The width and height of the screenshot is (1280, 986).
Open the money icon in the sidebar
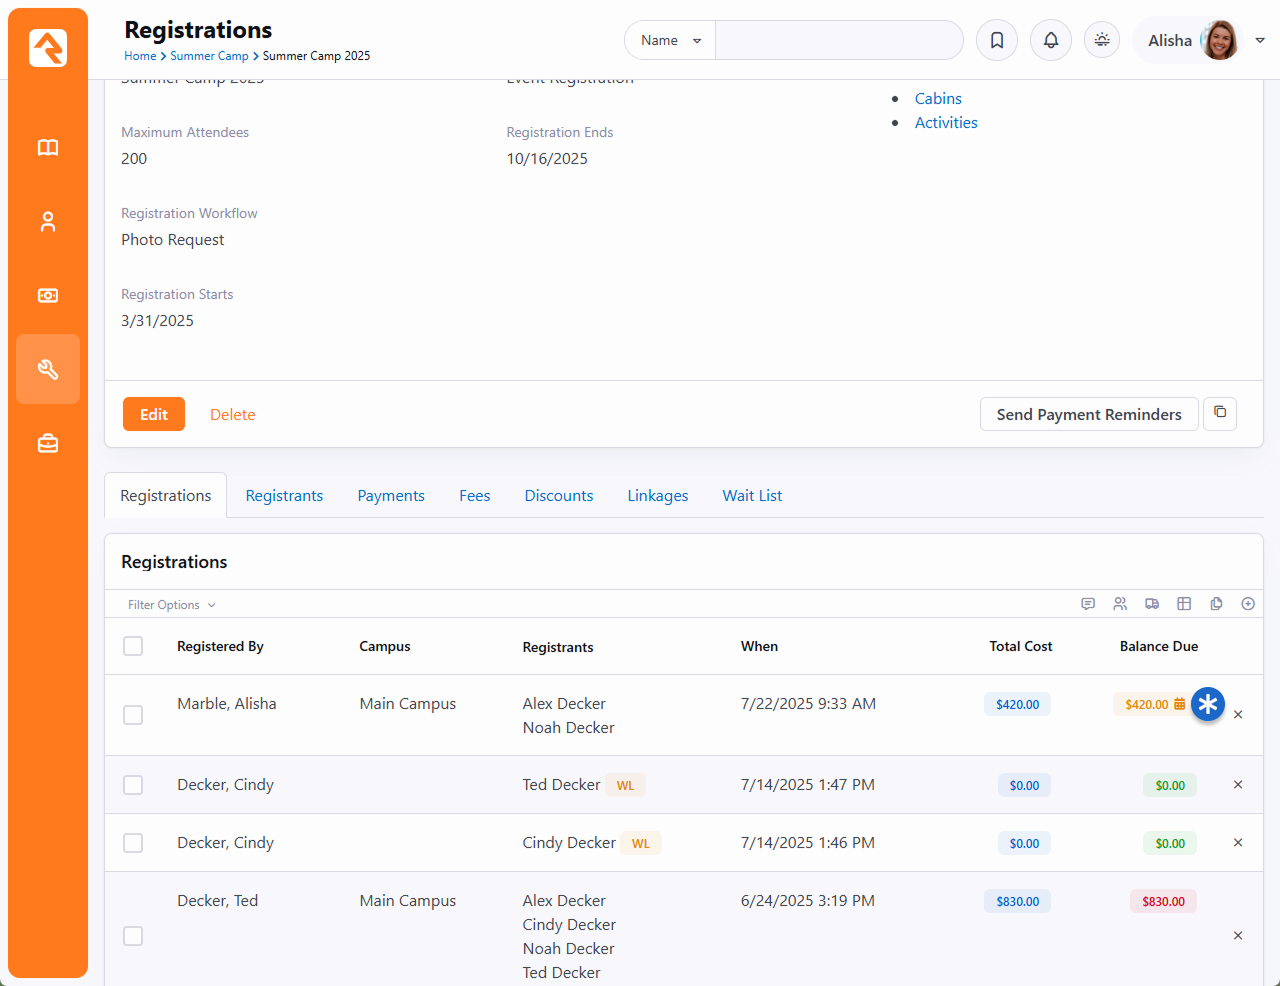pos(48,296)
